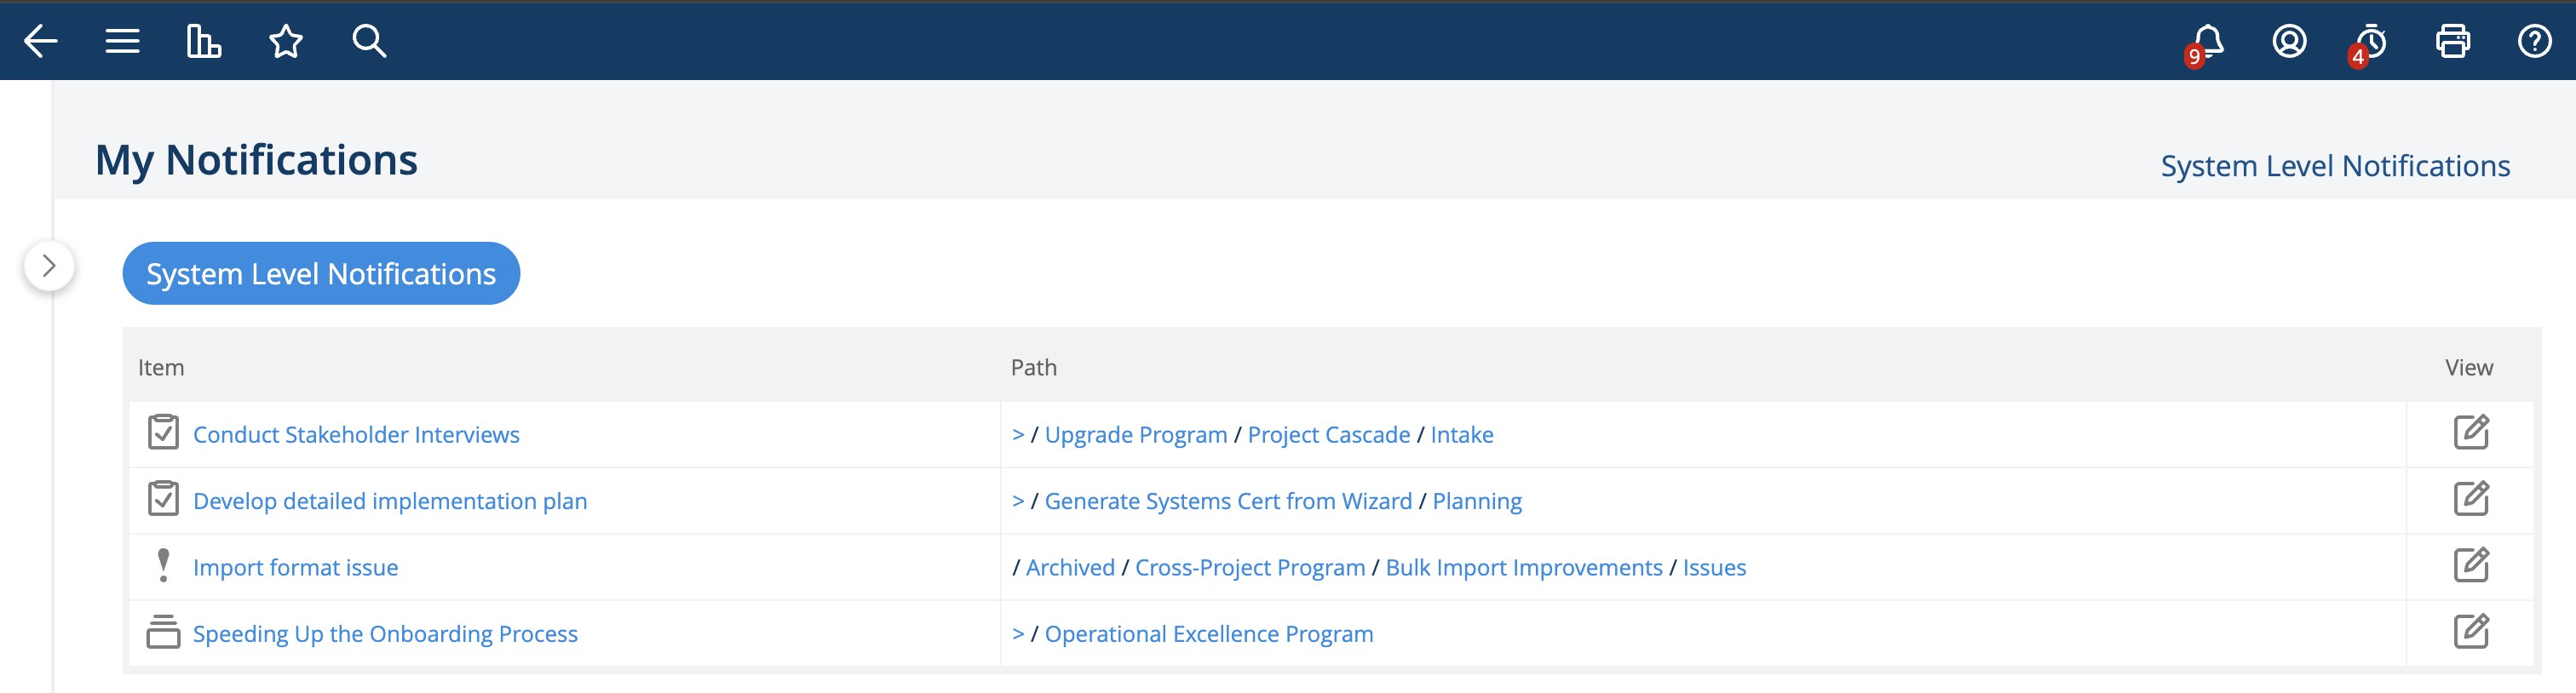
Task: Select the System Level Notifications pill
Action: (x=320, y=272)
